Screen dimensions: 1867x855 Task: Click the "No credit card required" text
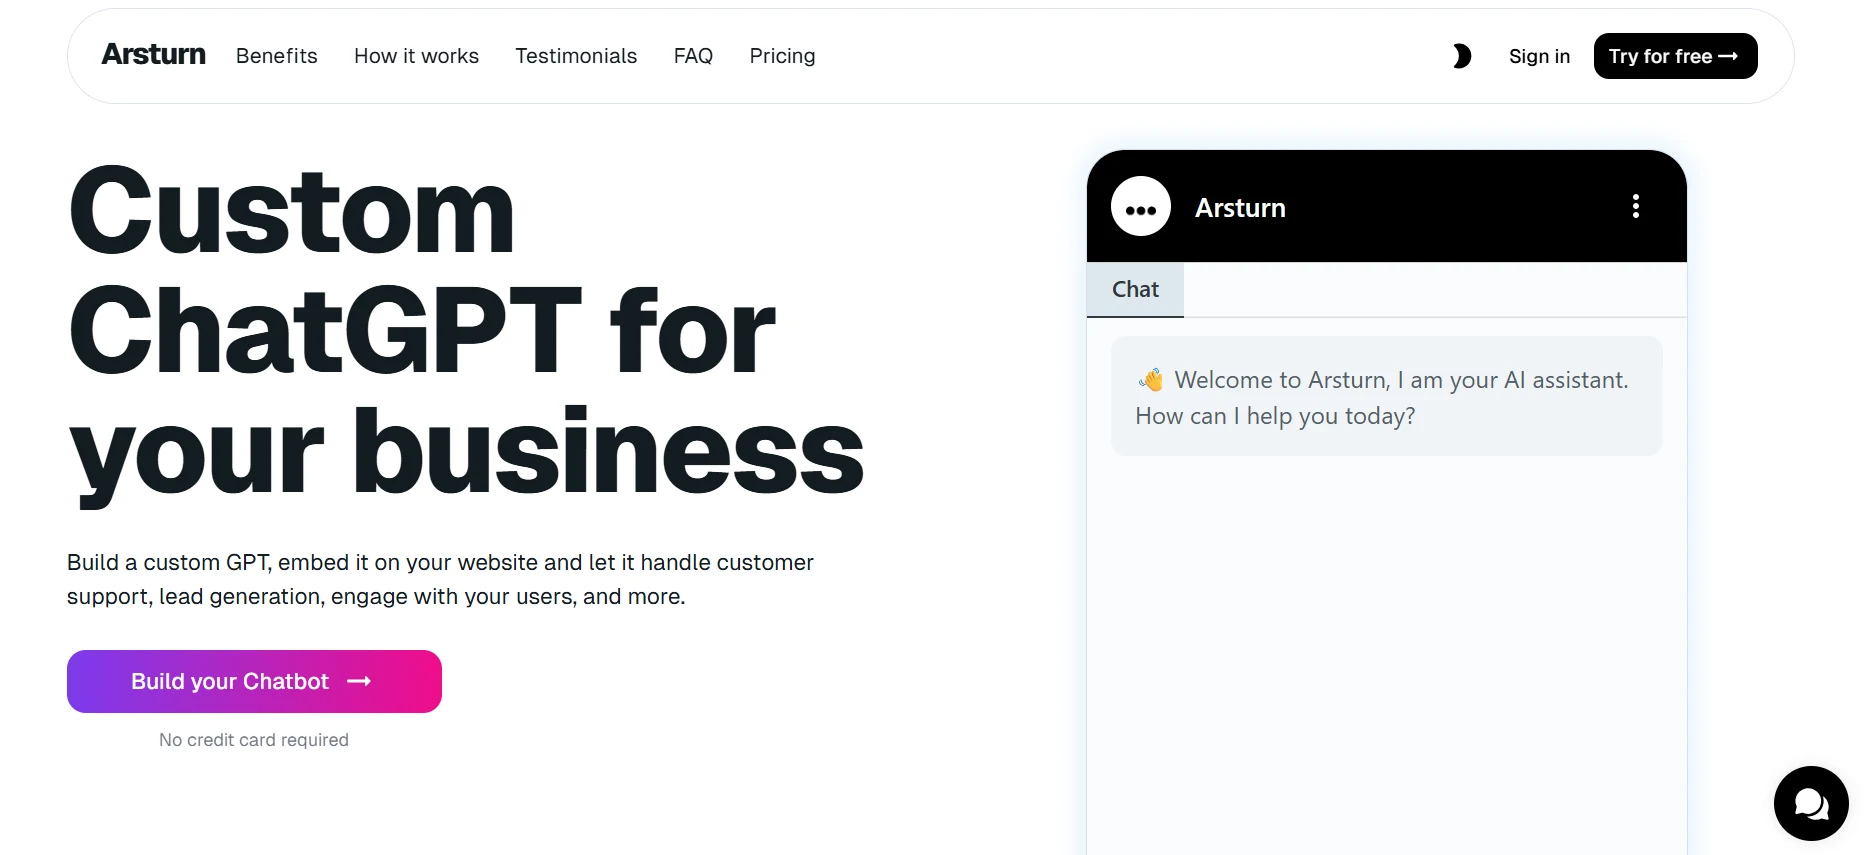254,740
